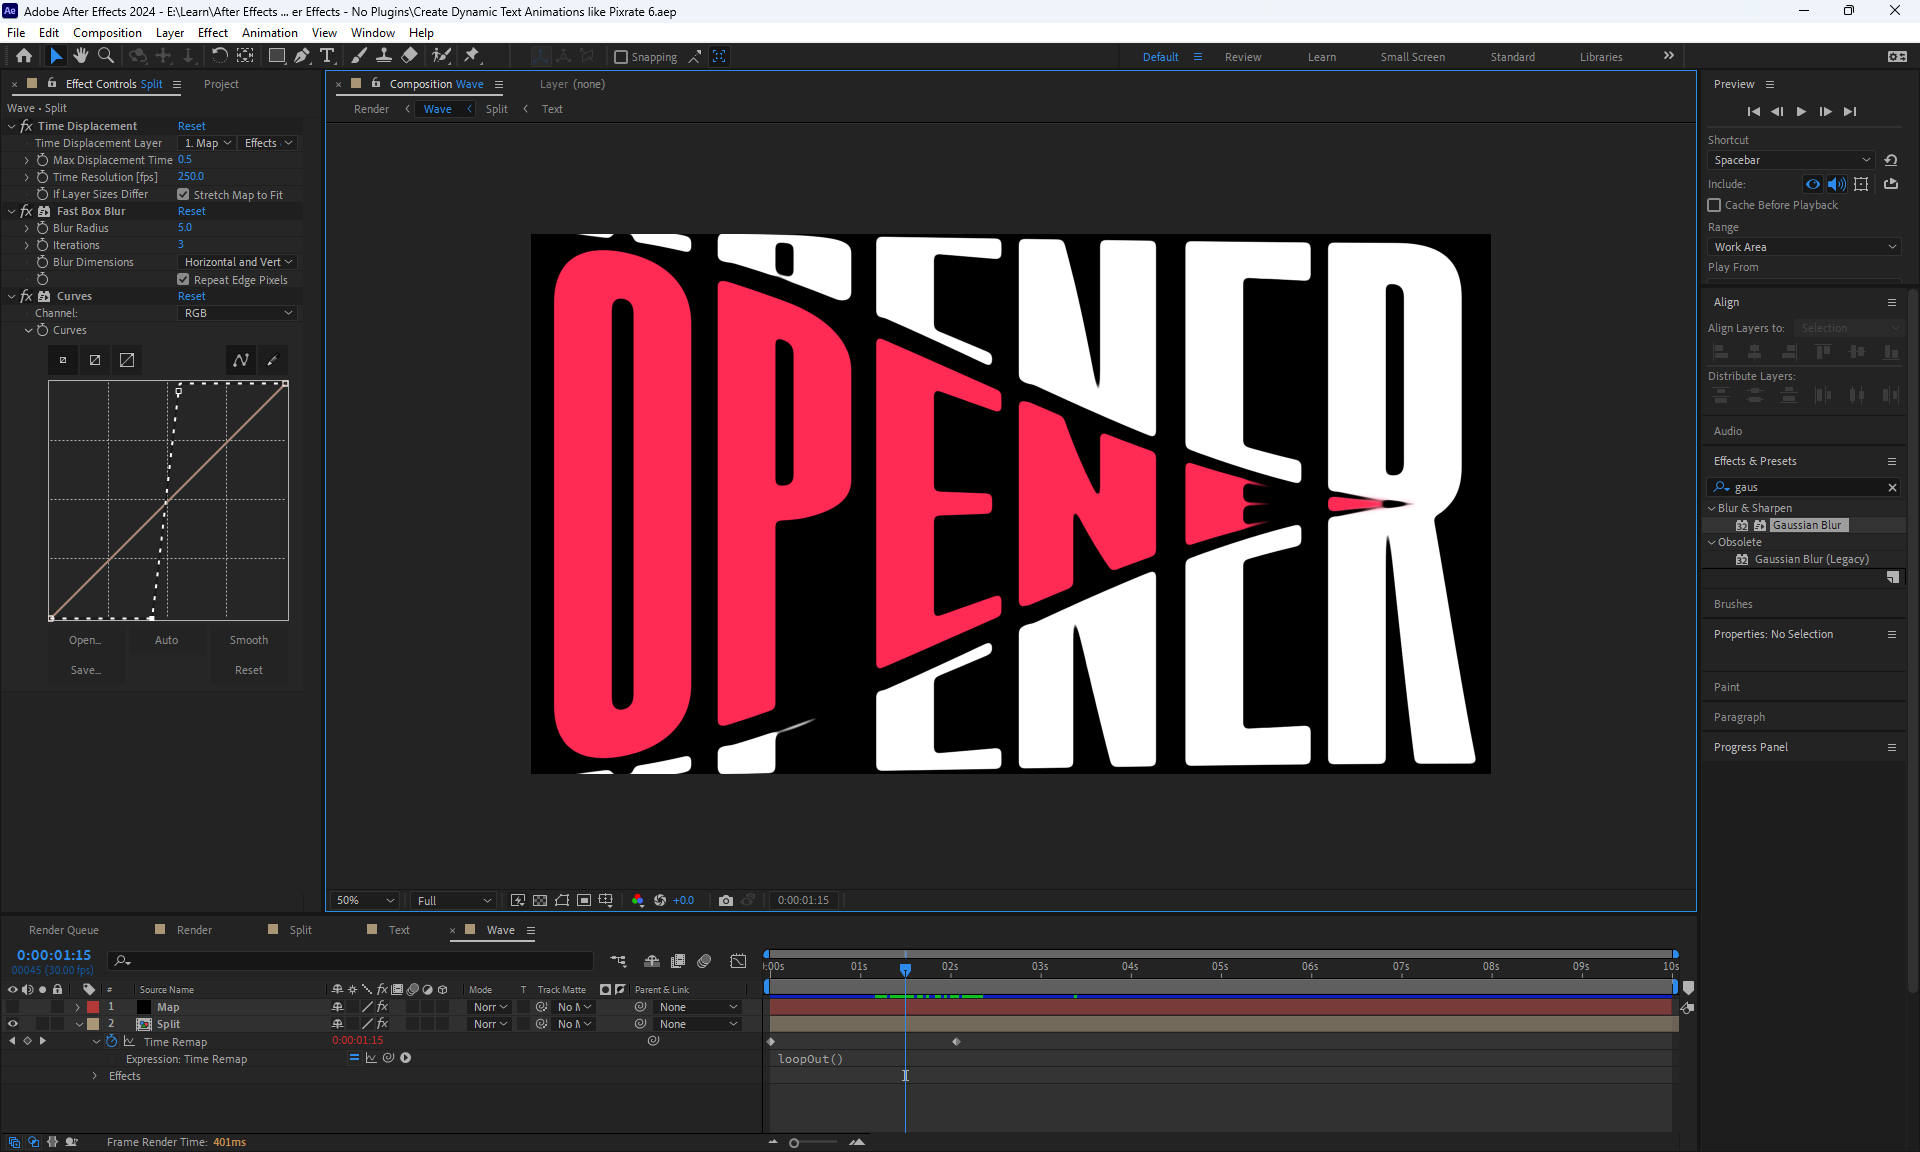Image resolution: width=1920 pixels, height=1152 pixels.
Task: Select the Pen tool
Action: 302,56
